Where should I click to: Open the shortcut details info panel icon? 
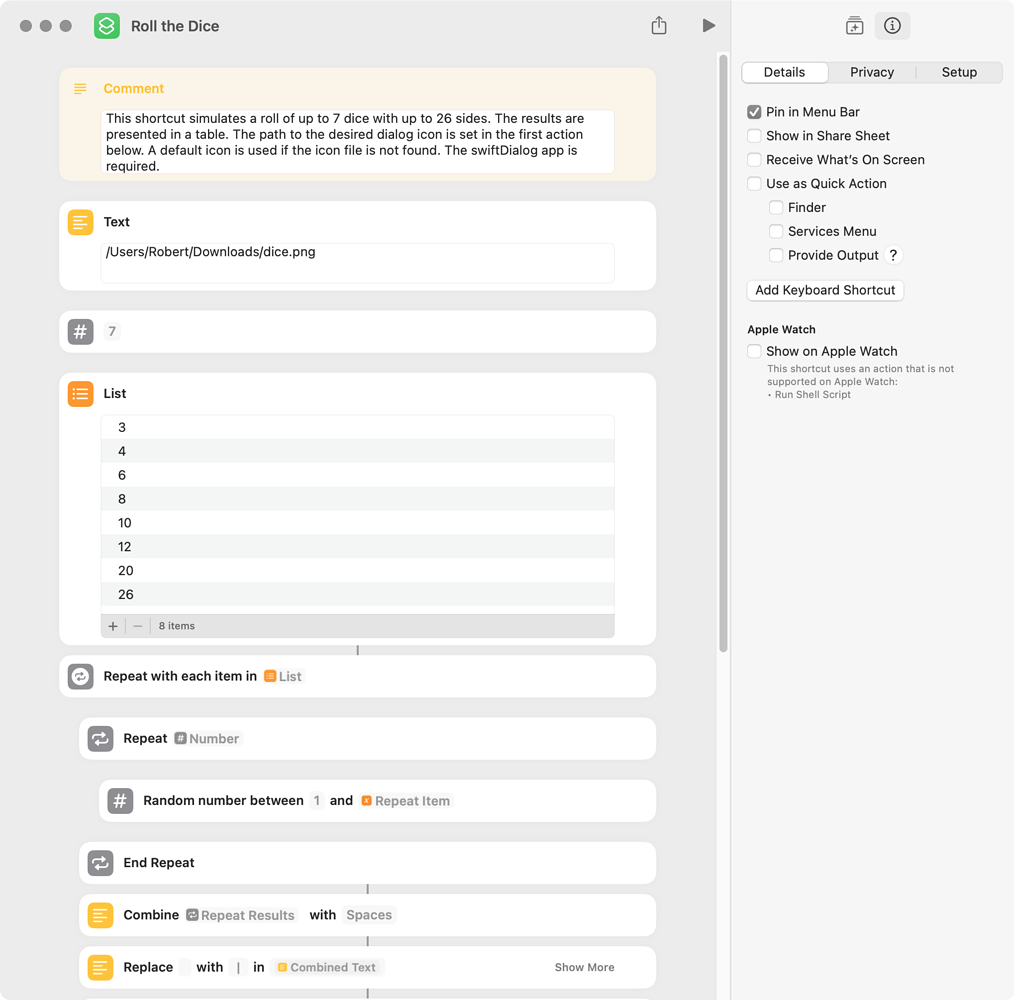(x=892, y=26)
